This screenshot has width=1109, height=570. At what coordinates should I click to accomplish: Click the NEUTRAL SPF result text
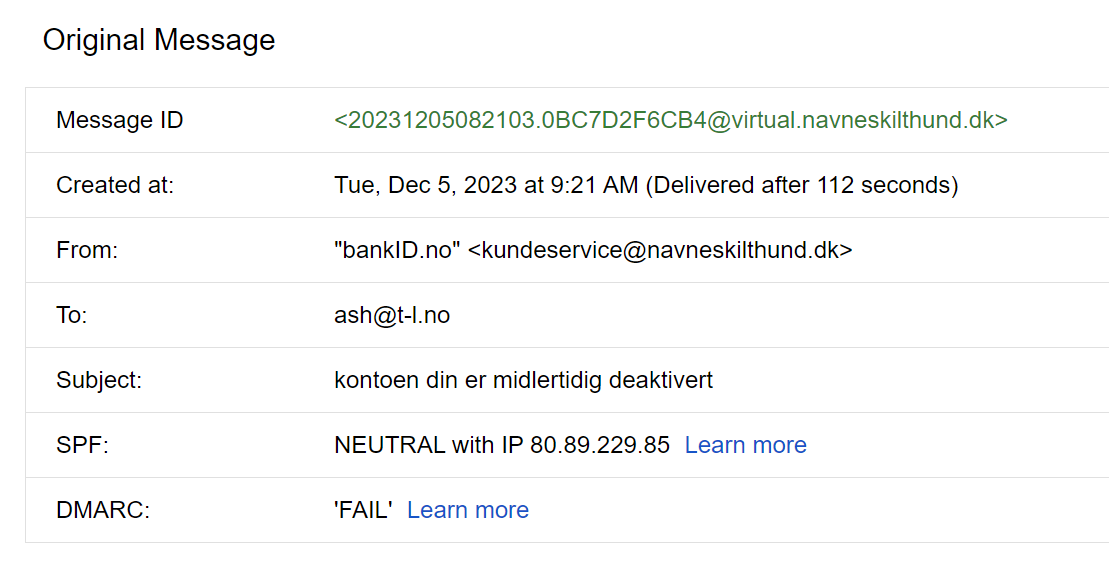click(390, 445)
